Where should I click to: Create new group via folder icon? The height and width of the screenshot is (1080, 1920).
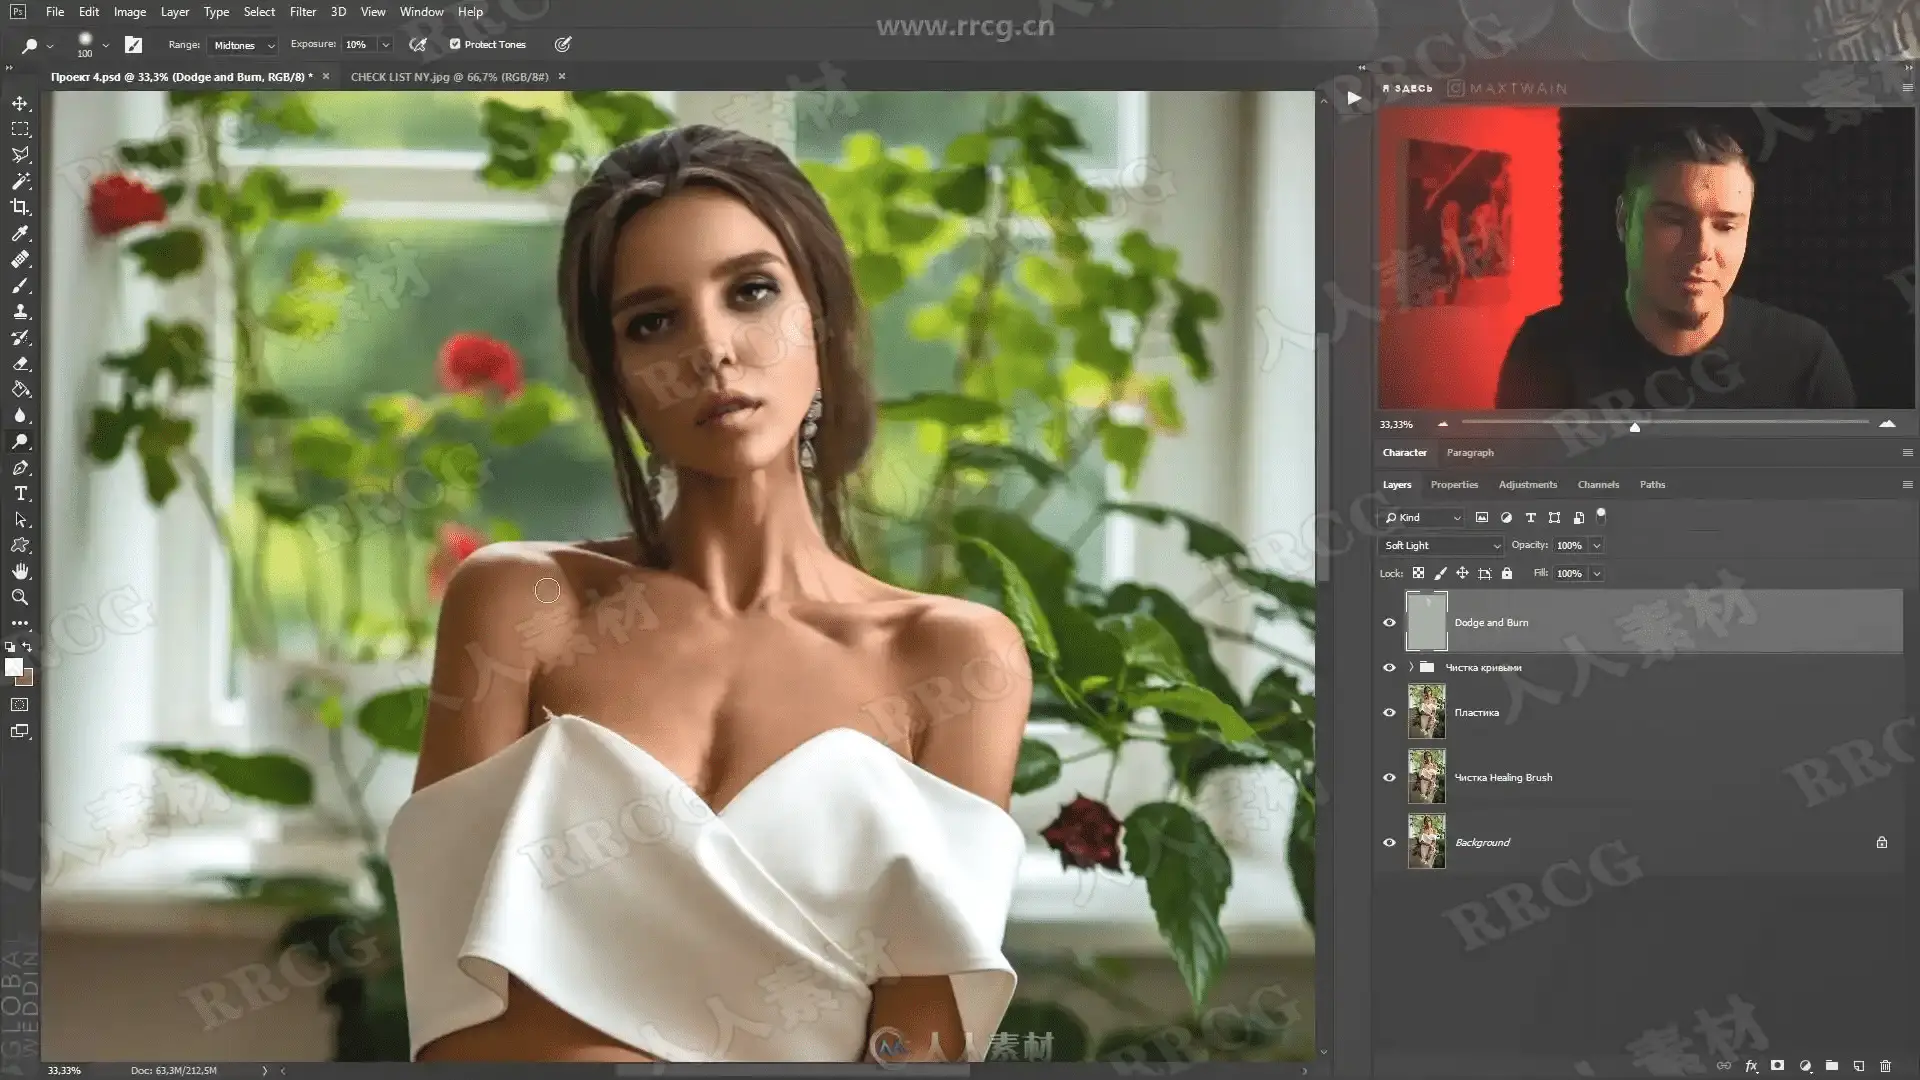(1831, 1066)
